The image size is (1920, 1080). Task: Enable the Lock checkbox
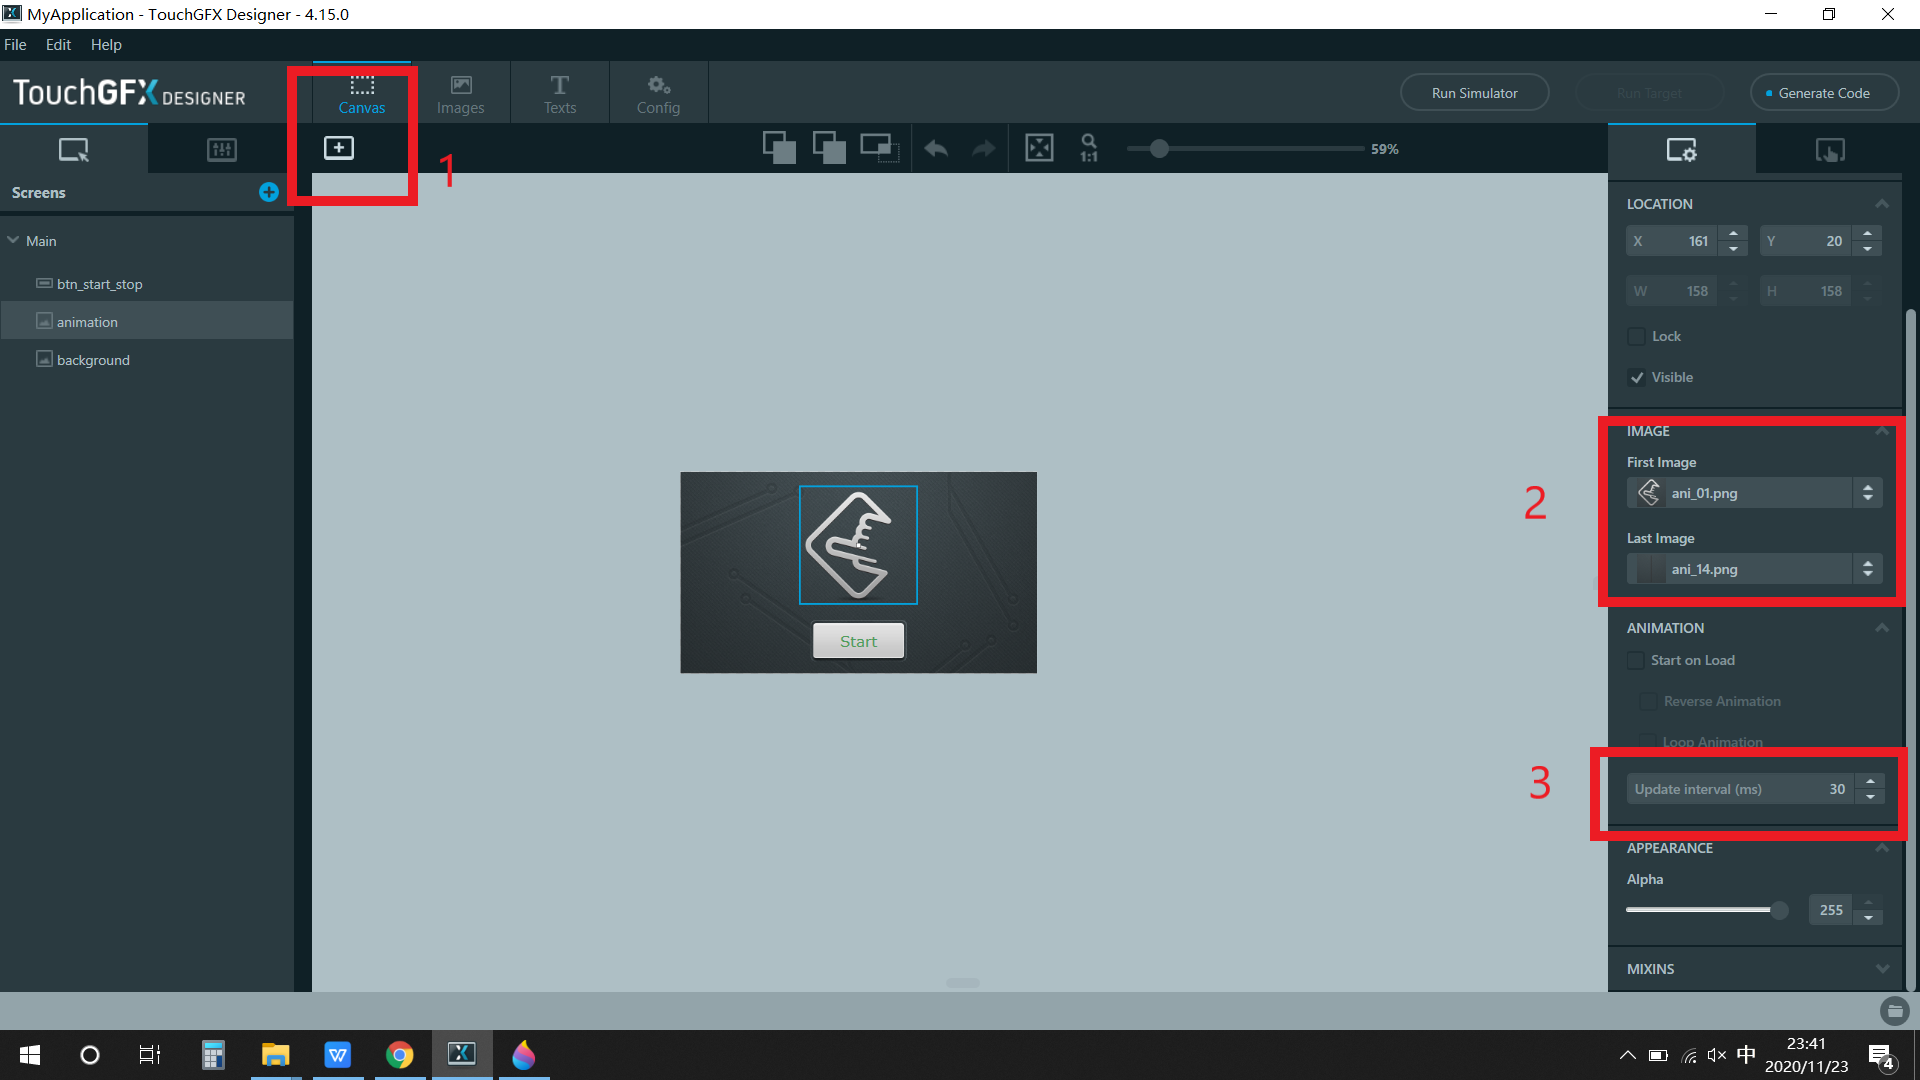[1637, 336]
